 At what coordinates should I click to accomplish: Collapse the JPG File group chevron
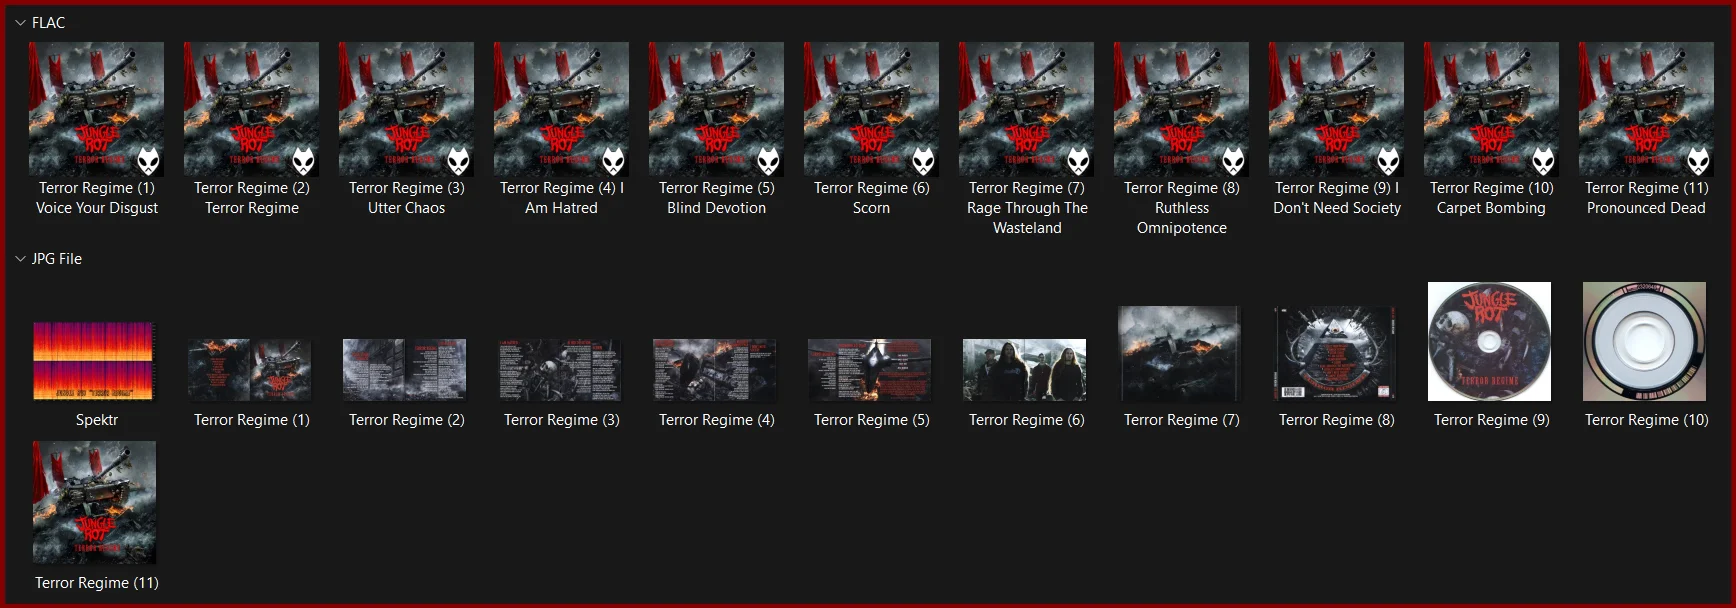[x=20, y=259]
